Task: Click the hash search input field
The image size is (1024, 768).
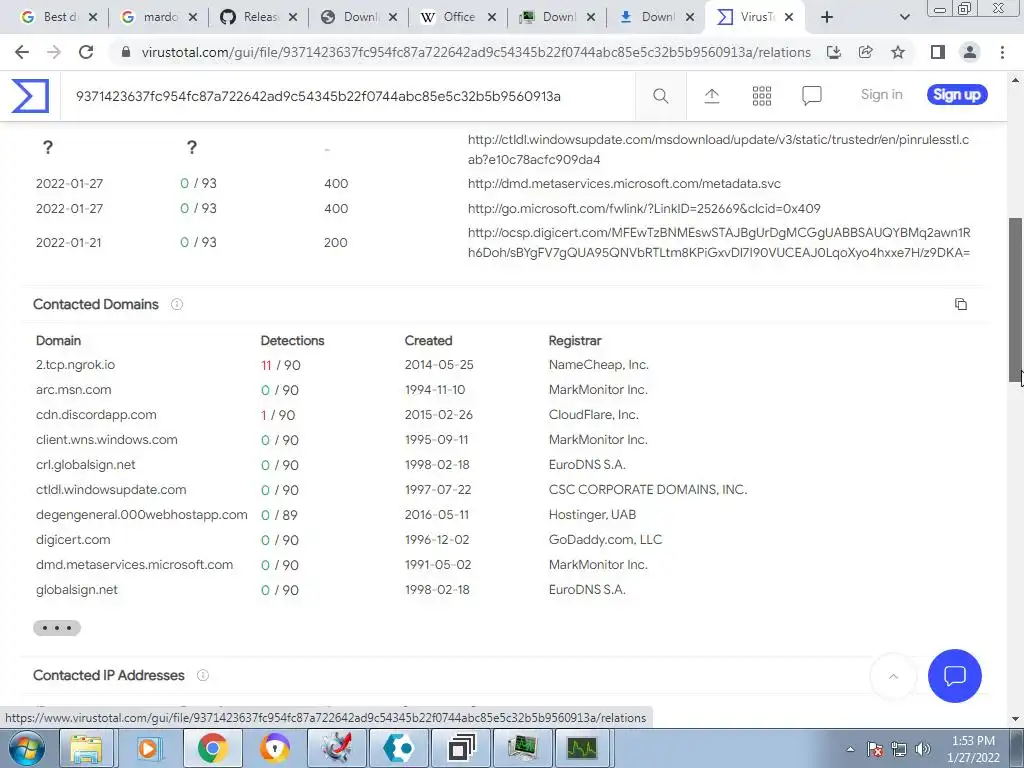Action: tap(347, 96)
